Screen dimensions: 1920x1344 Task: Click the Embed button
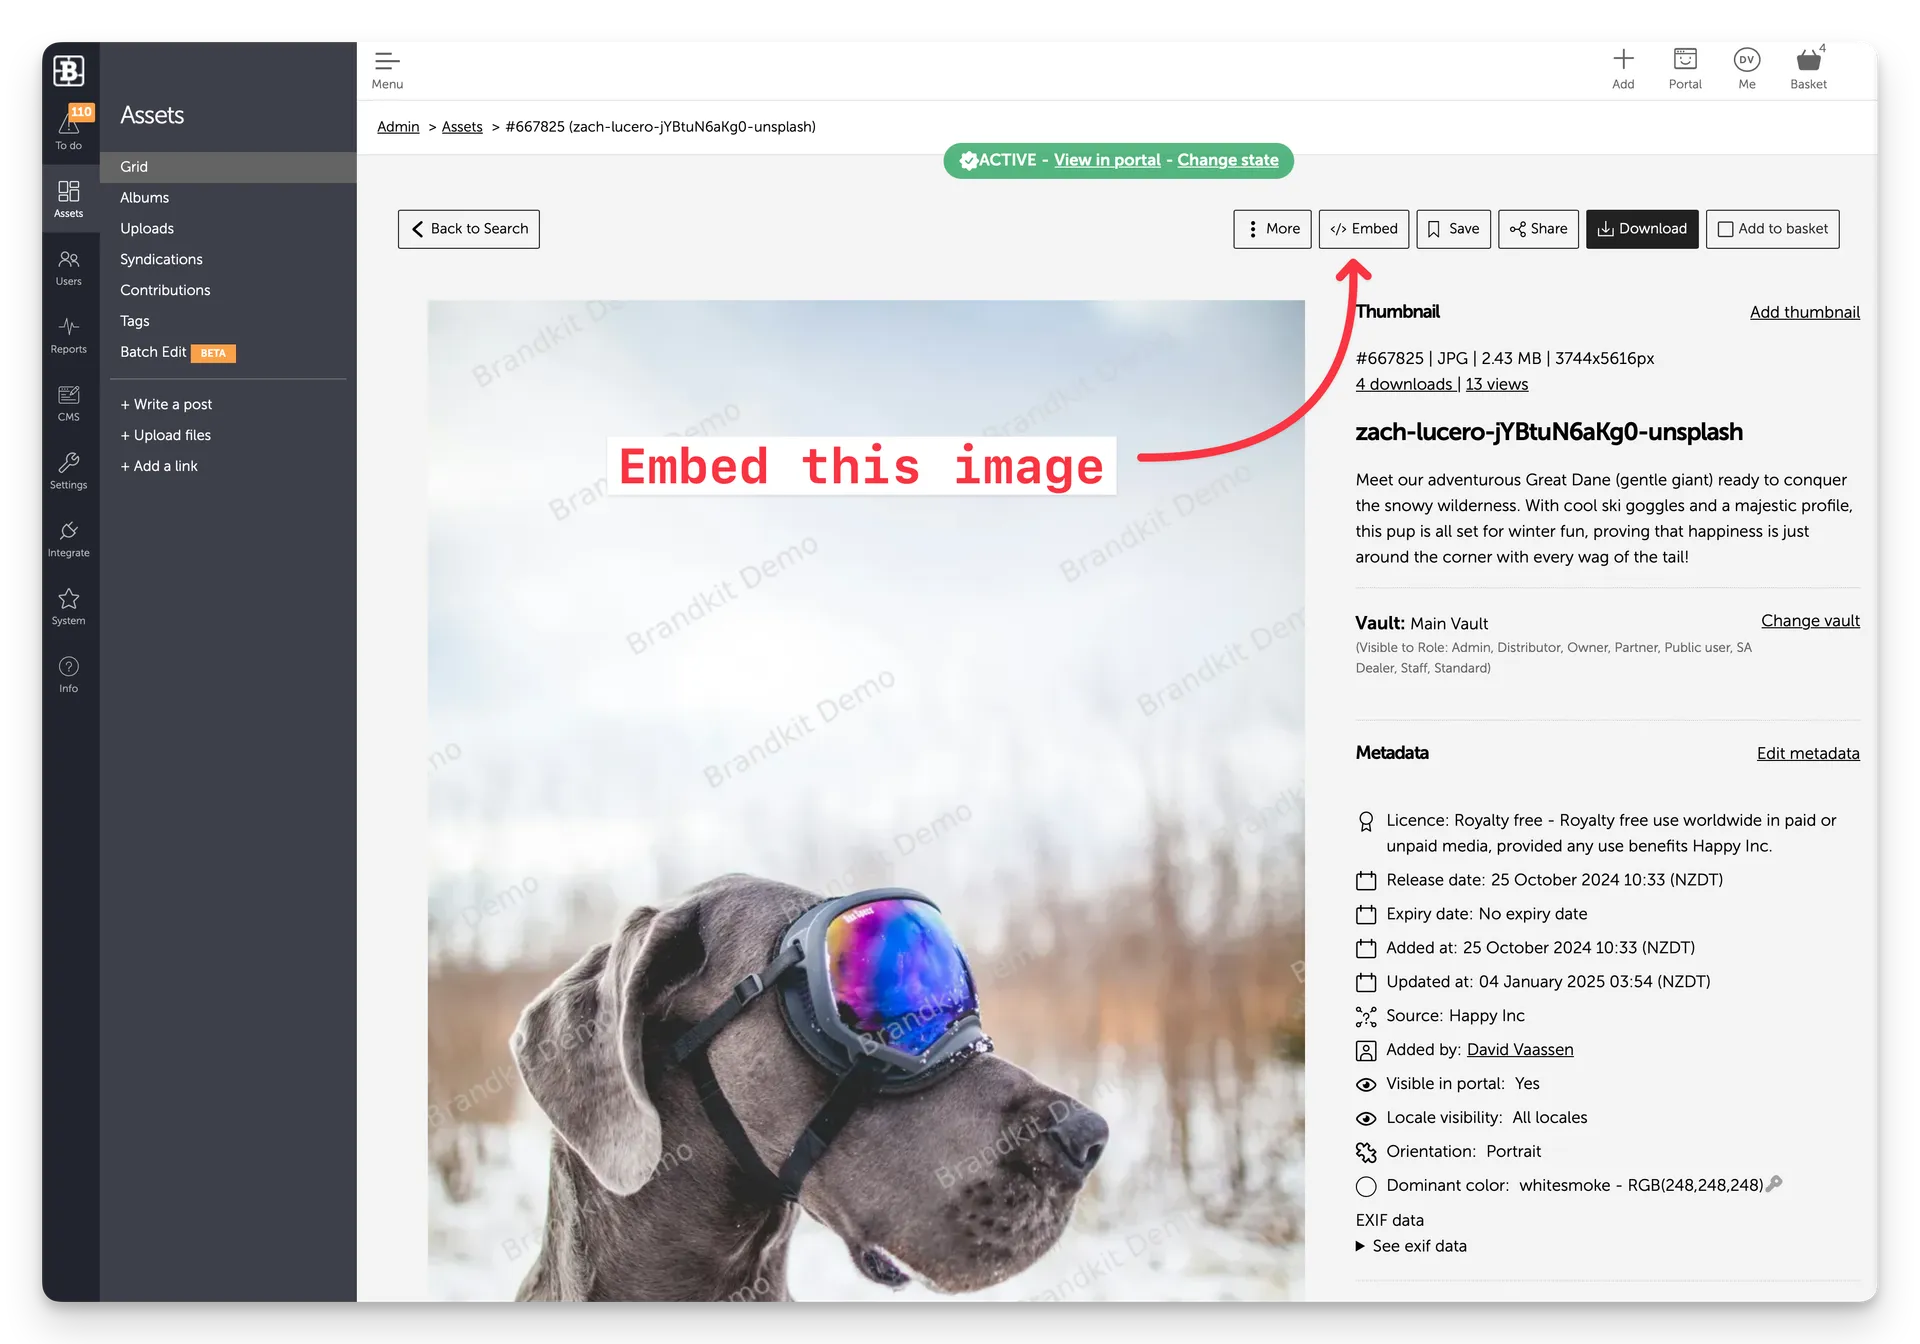click(x=1364, y=229)
